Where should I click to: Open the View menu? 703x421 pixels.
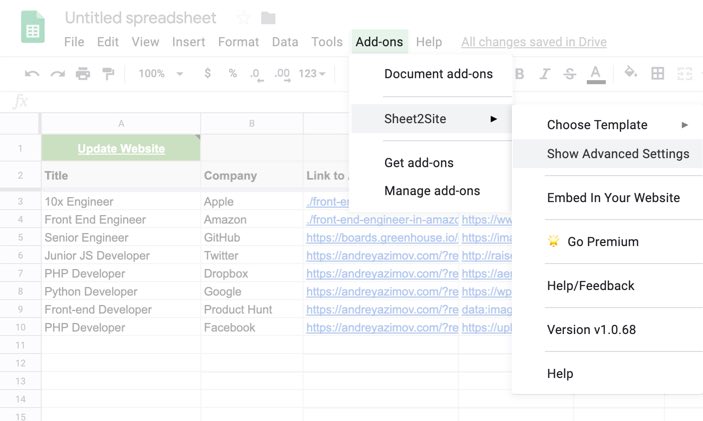pos(145,42)
